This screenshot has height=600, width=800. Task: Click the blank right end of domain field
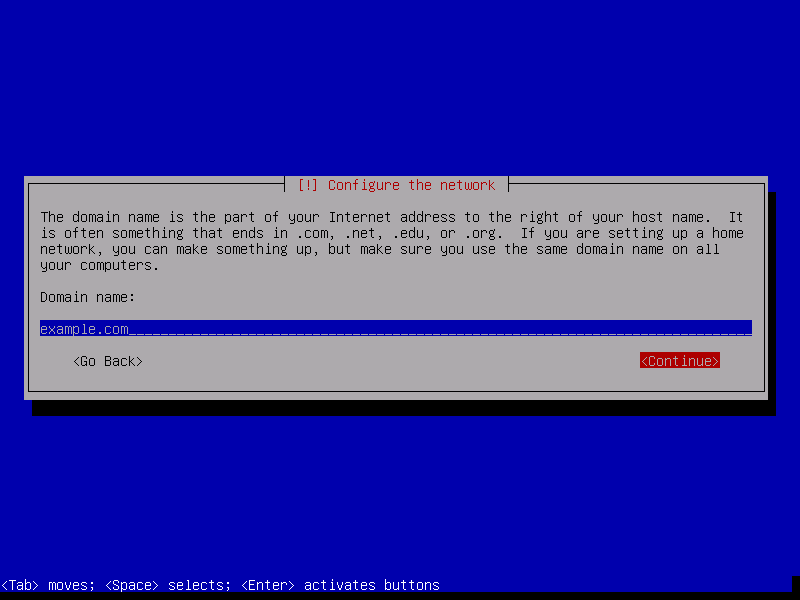[700, 328]
